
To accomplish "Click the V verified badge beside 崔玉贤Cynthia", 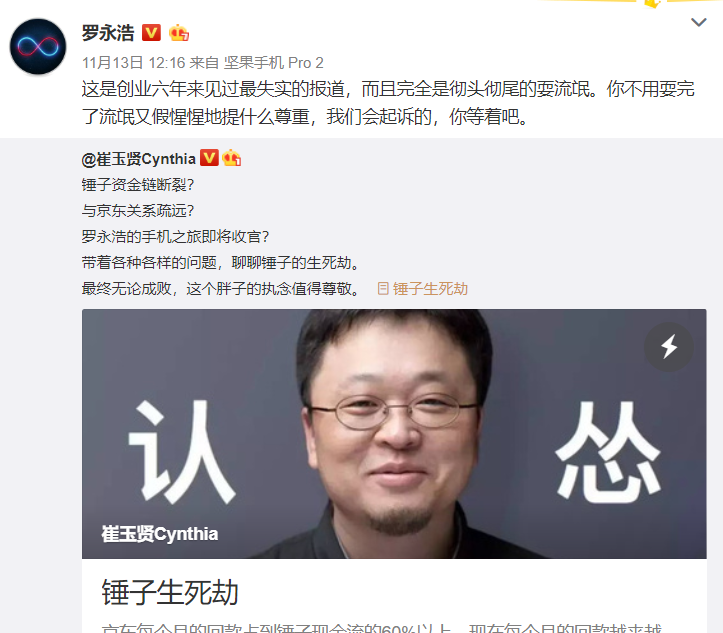I will (209, 158).
